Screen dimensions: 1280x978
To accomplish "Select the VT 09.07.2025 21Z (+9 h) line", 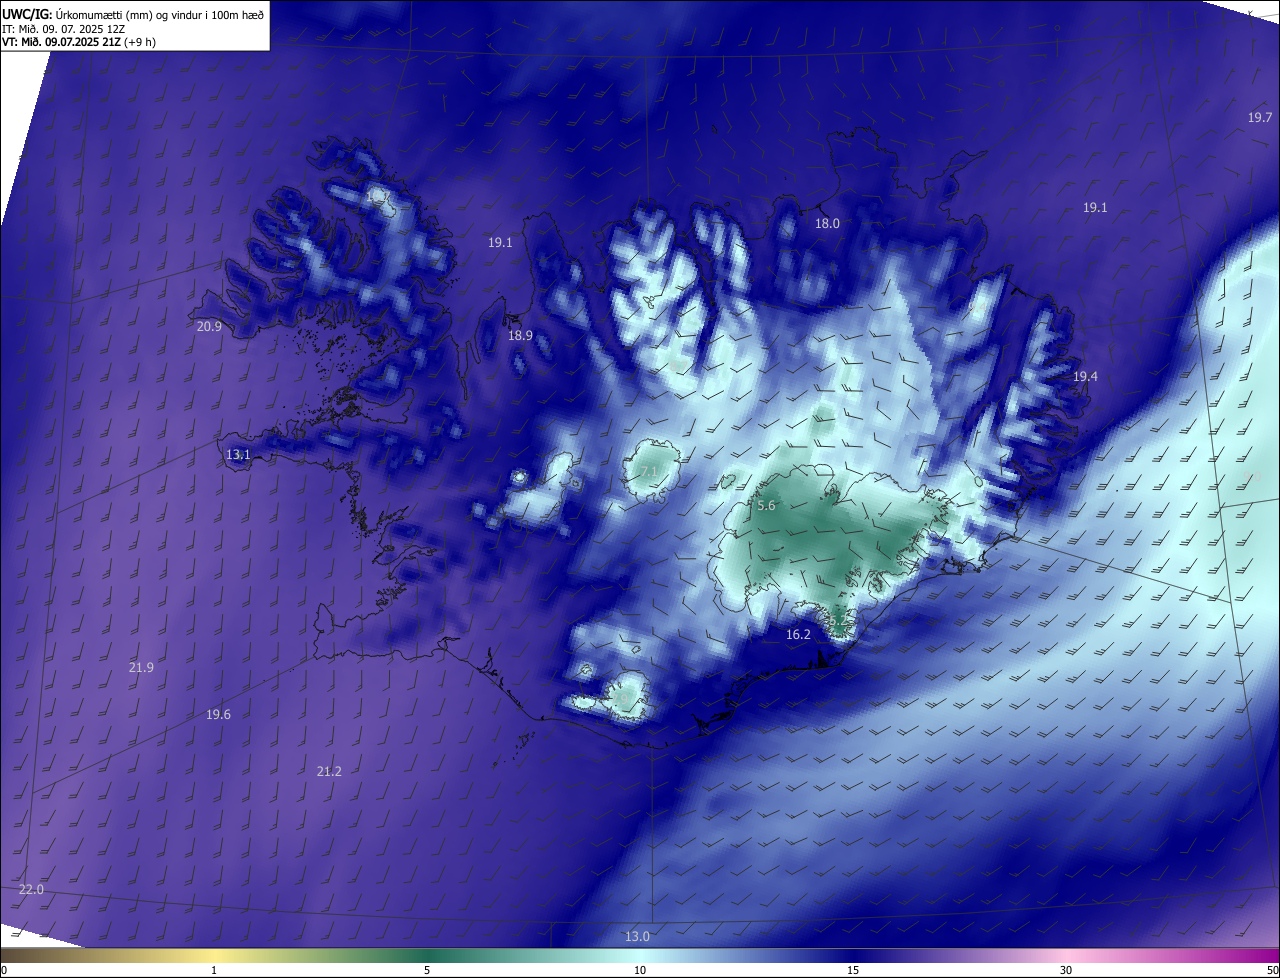I will tap(79, 42).
